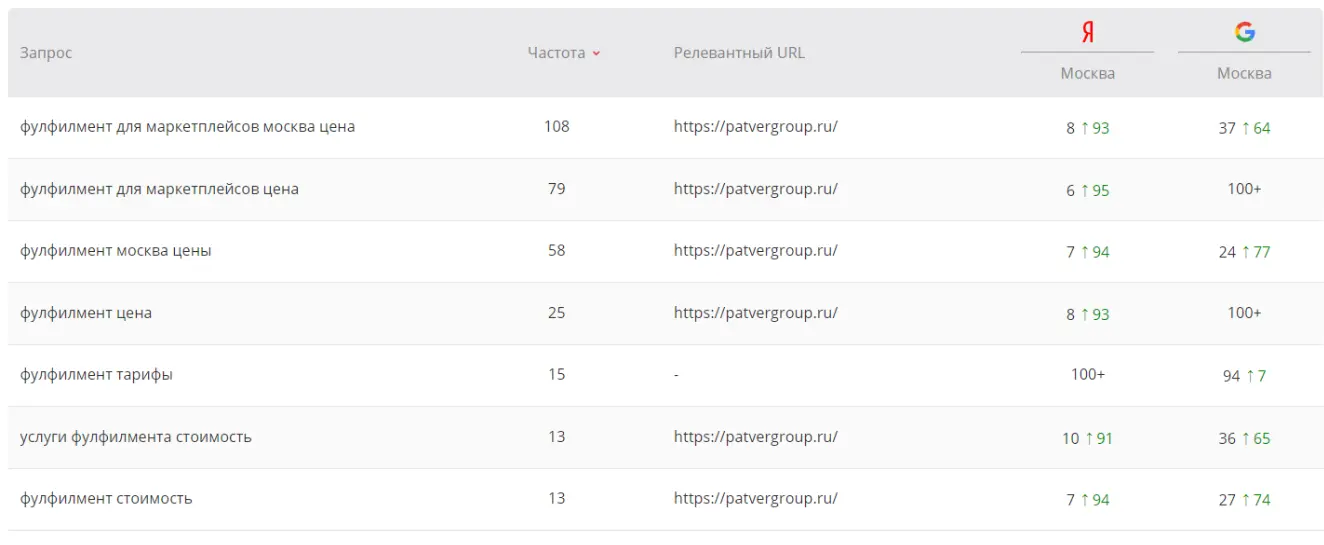Open patvergroup.ru link for услуги фулфилмента стоимость

pos(755,437)
